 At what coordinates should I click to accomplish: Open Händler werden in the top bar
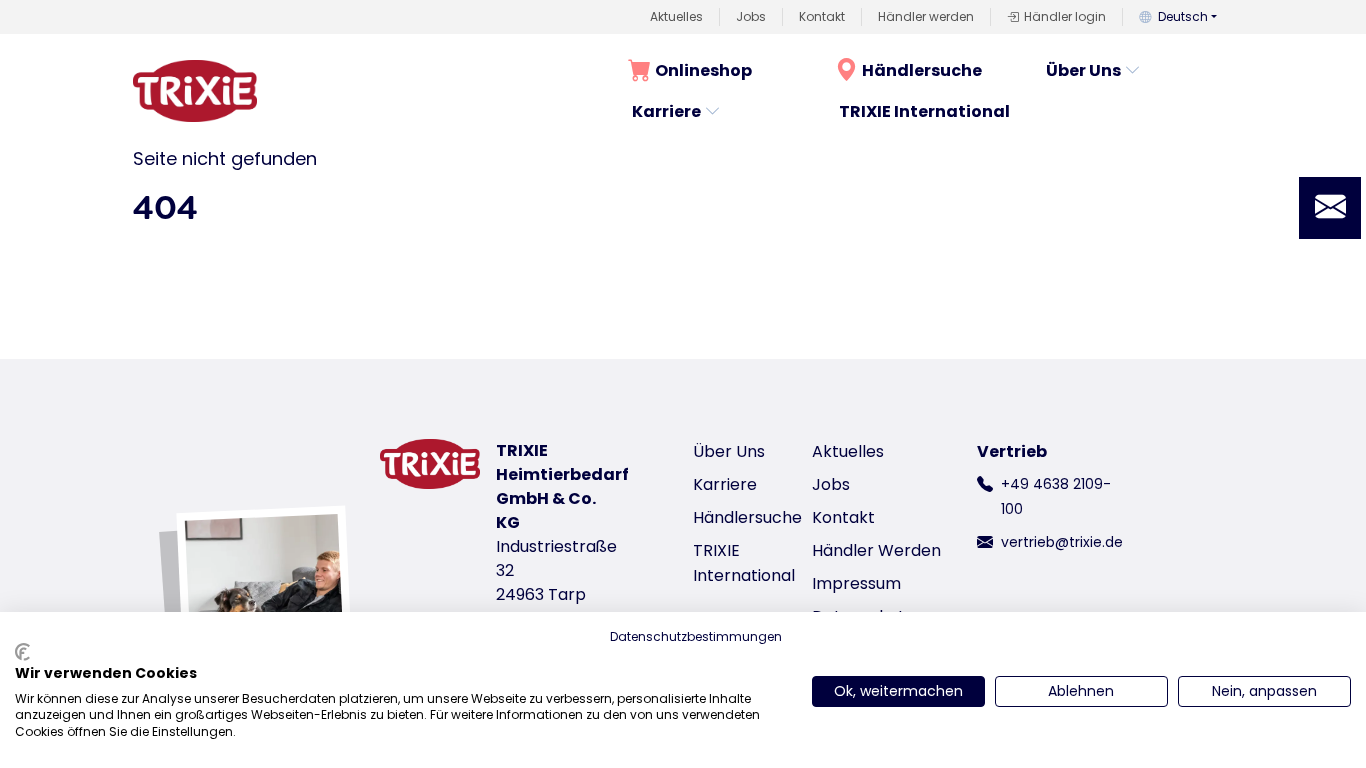(926, 17)
